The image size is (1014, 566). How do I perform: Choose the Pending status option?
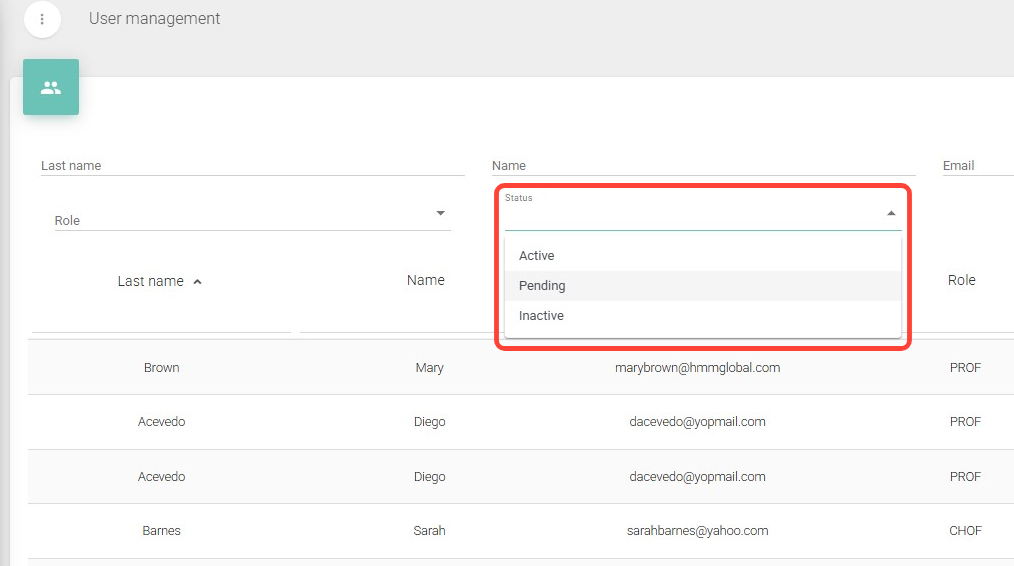coord(542,286)
